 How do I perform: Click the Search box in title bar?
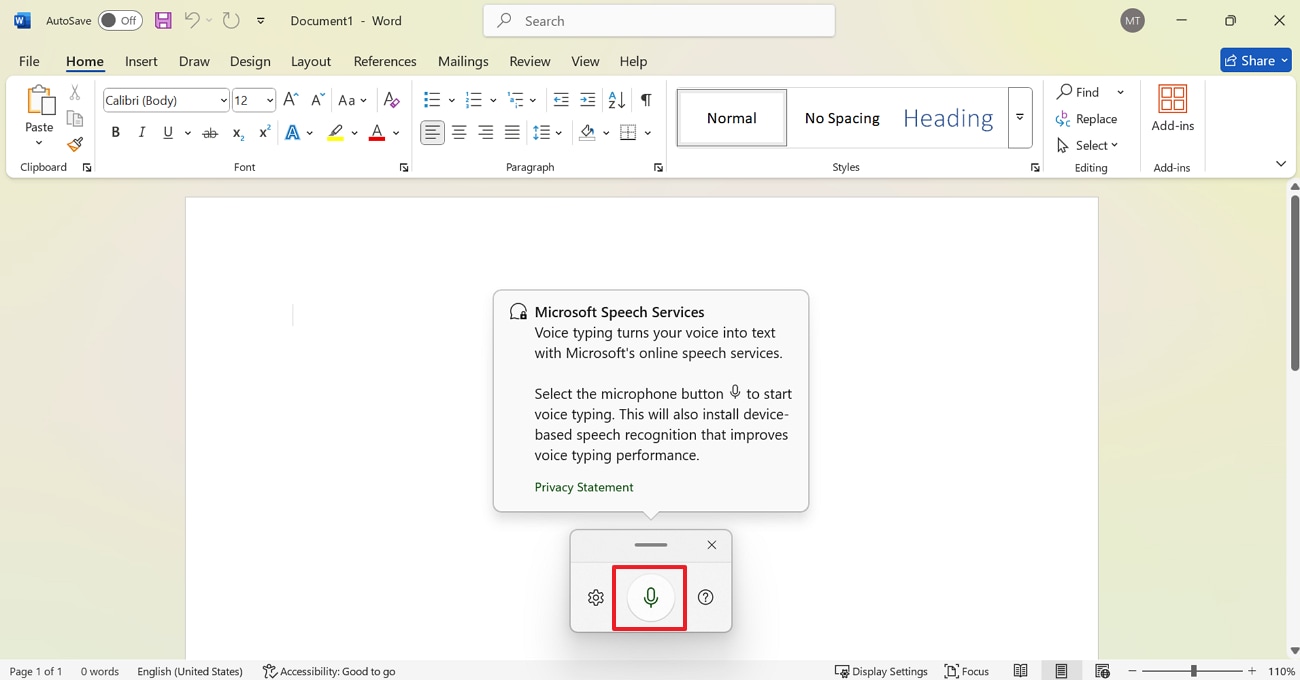pyautogui.click(x=659, y=20)
